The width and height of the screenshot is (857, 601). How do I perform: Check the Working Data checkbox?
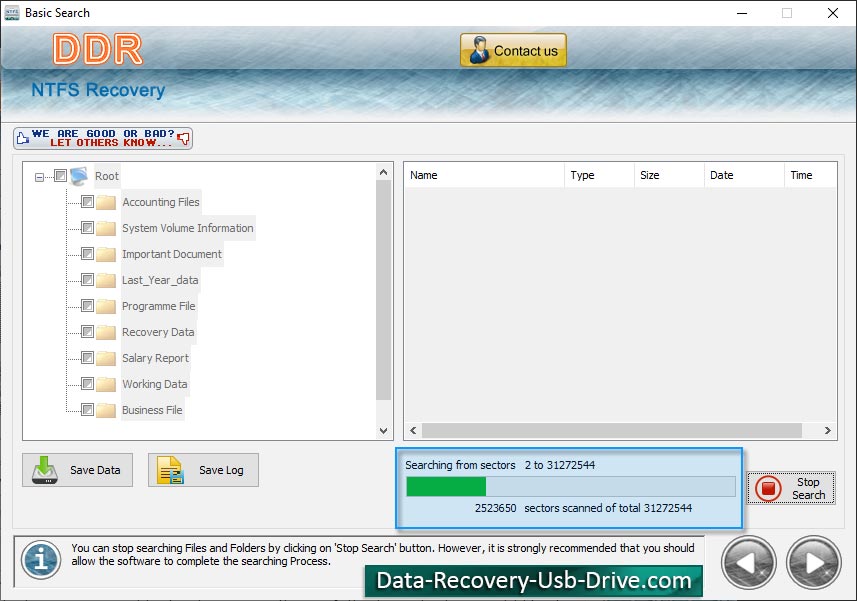pyautogui.click(x=87, y=384)
